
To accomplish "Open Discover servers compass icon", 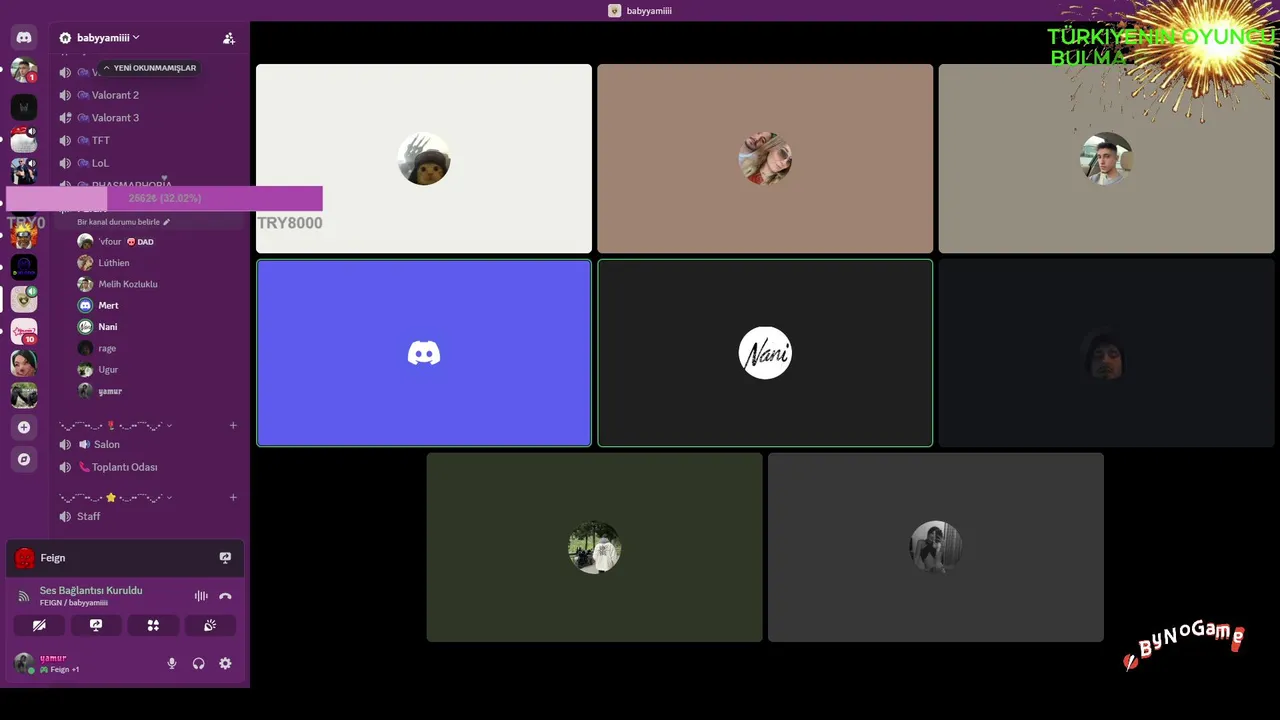I will 24,459.
